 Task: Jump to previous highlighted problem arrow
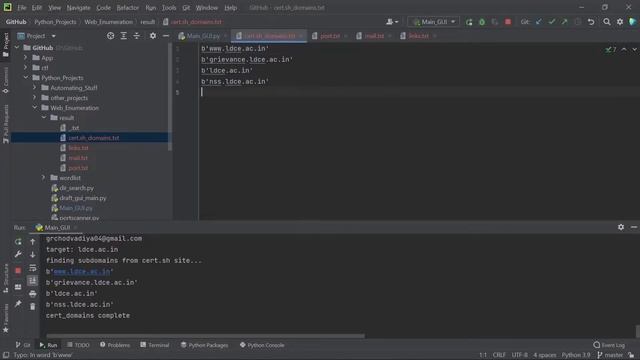click(624, 49)
